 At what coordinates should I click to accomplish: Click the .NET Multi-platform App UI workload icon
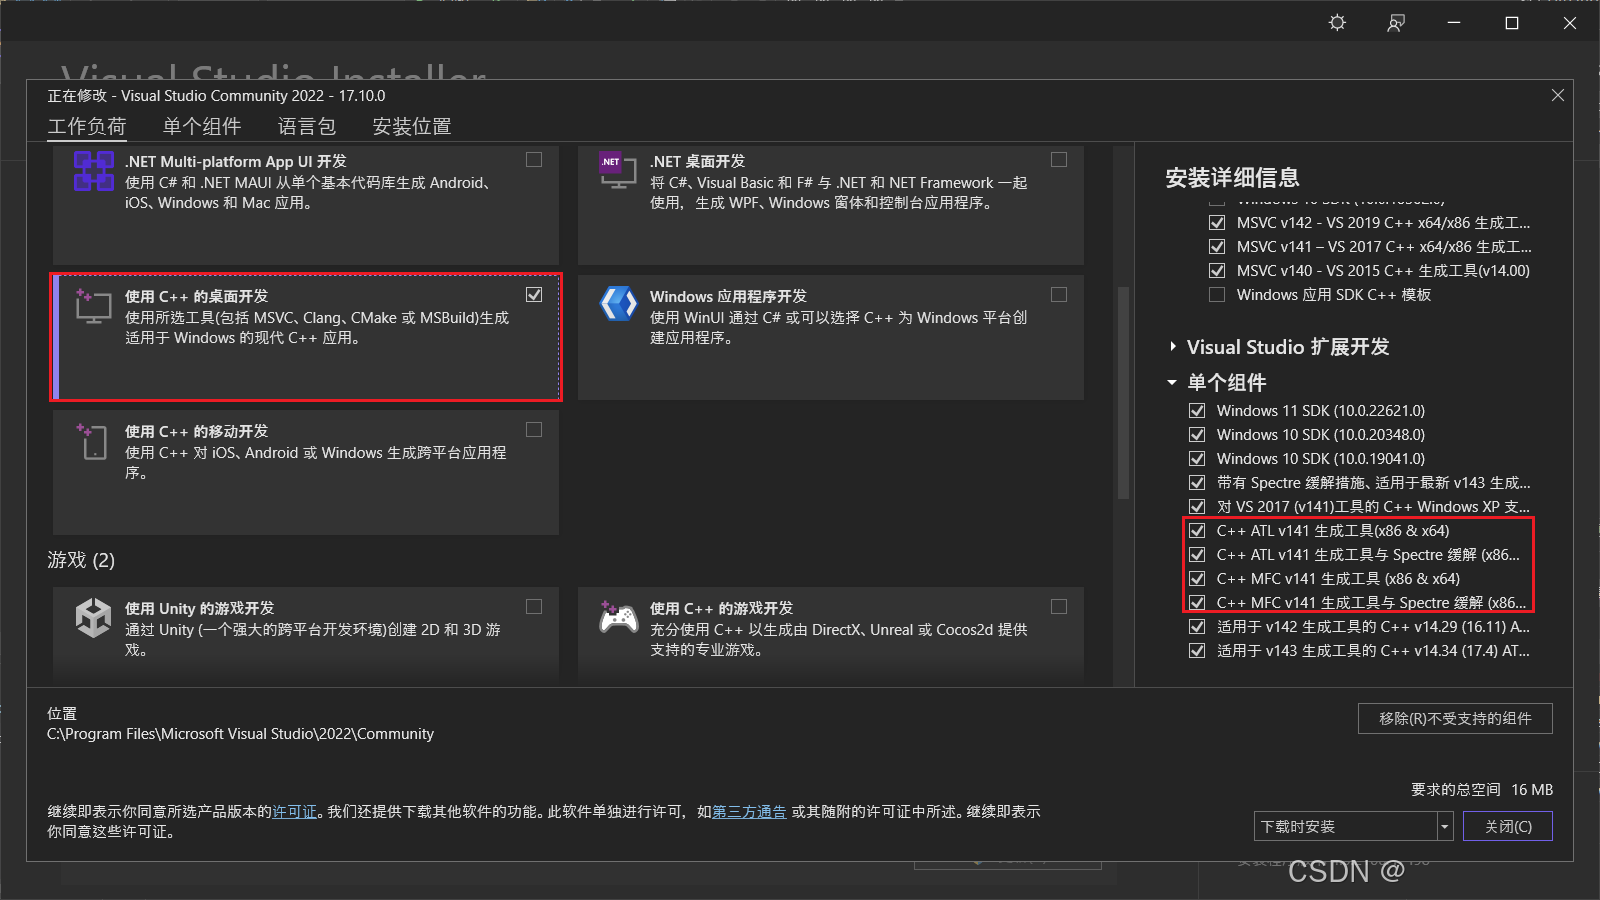pos(94,171)
